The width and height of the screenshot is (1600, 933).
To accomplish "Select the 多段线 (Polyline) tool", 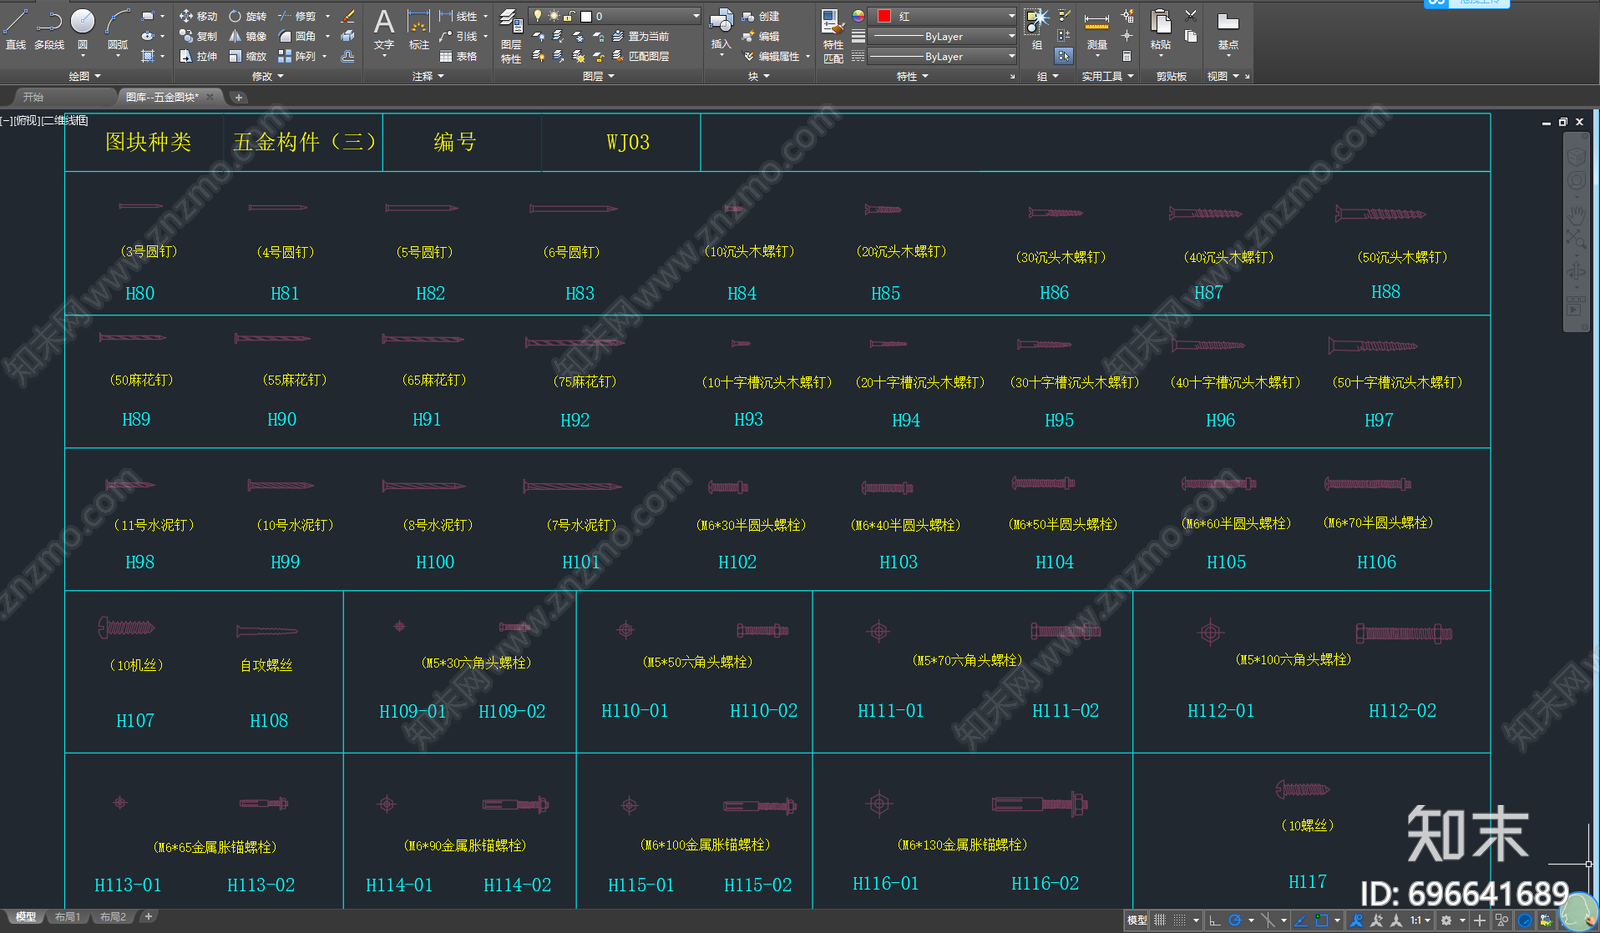I will [x=49, y=29].
